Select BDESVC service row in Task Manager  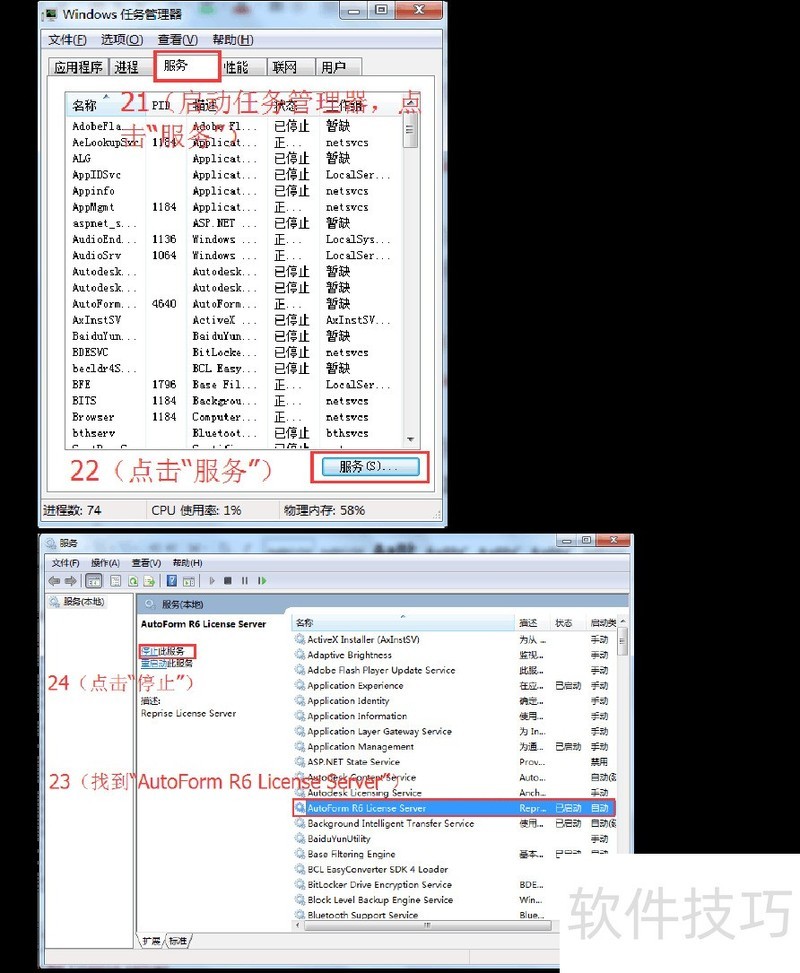(x=234, y=352)
